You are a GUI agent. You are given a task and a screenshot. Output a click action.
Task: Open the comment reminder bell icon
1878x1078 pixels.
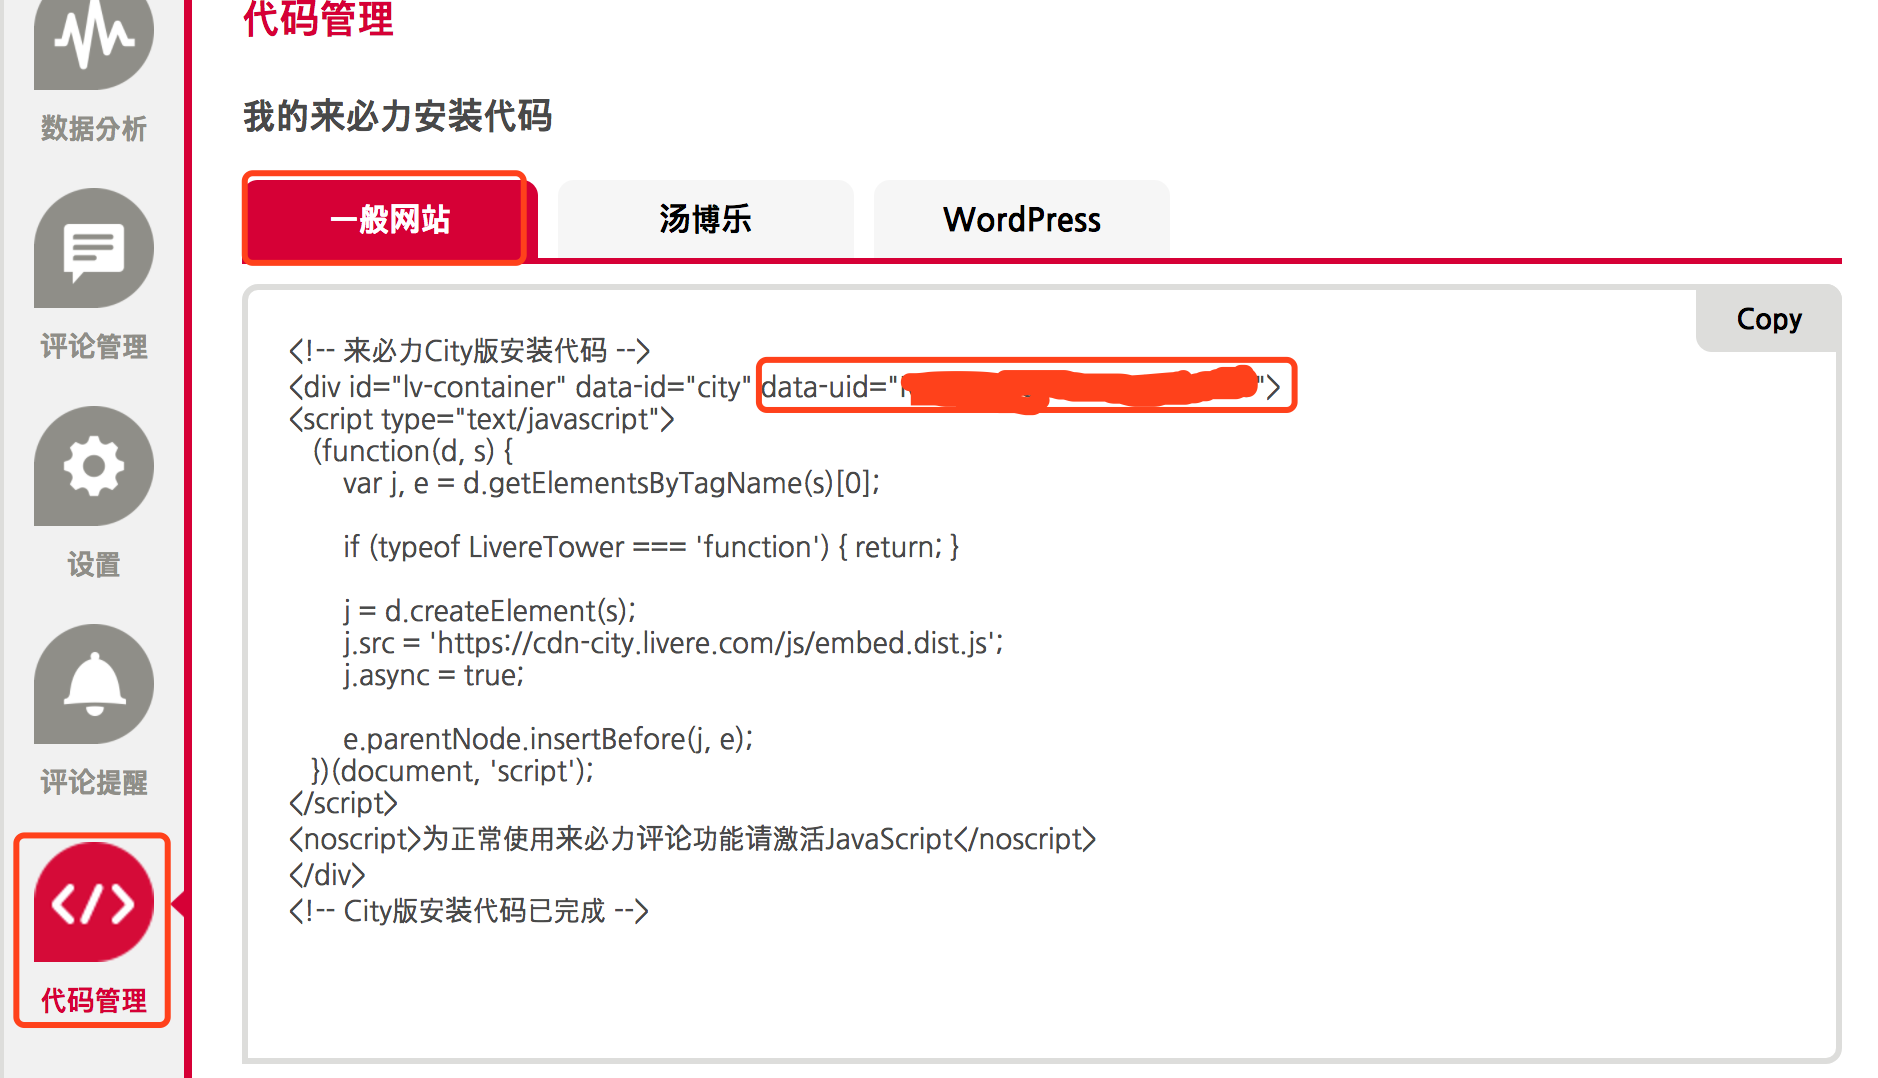point(93,684)
